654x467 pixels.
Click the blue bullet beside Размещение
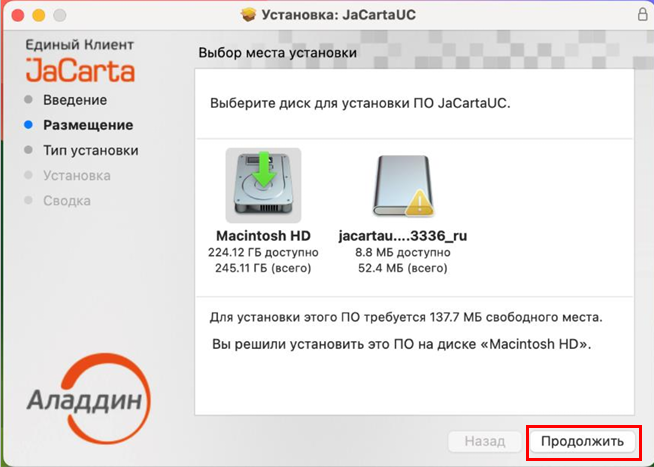28,125
